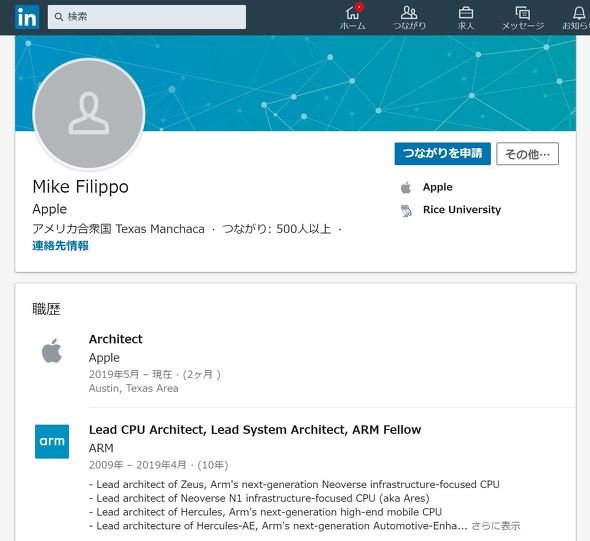
Task: Click the Rice University link
Action: coord(462,210)
